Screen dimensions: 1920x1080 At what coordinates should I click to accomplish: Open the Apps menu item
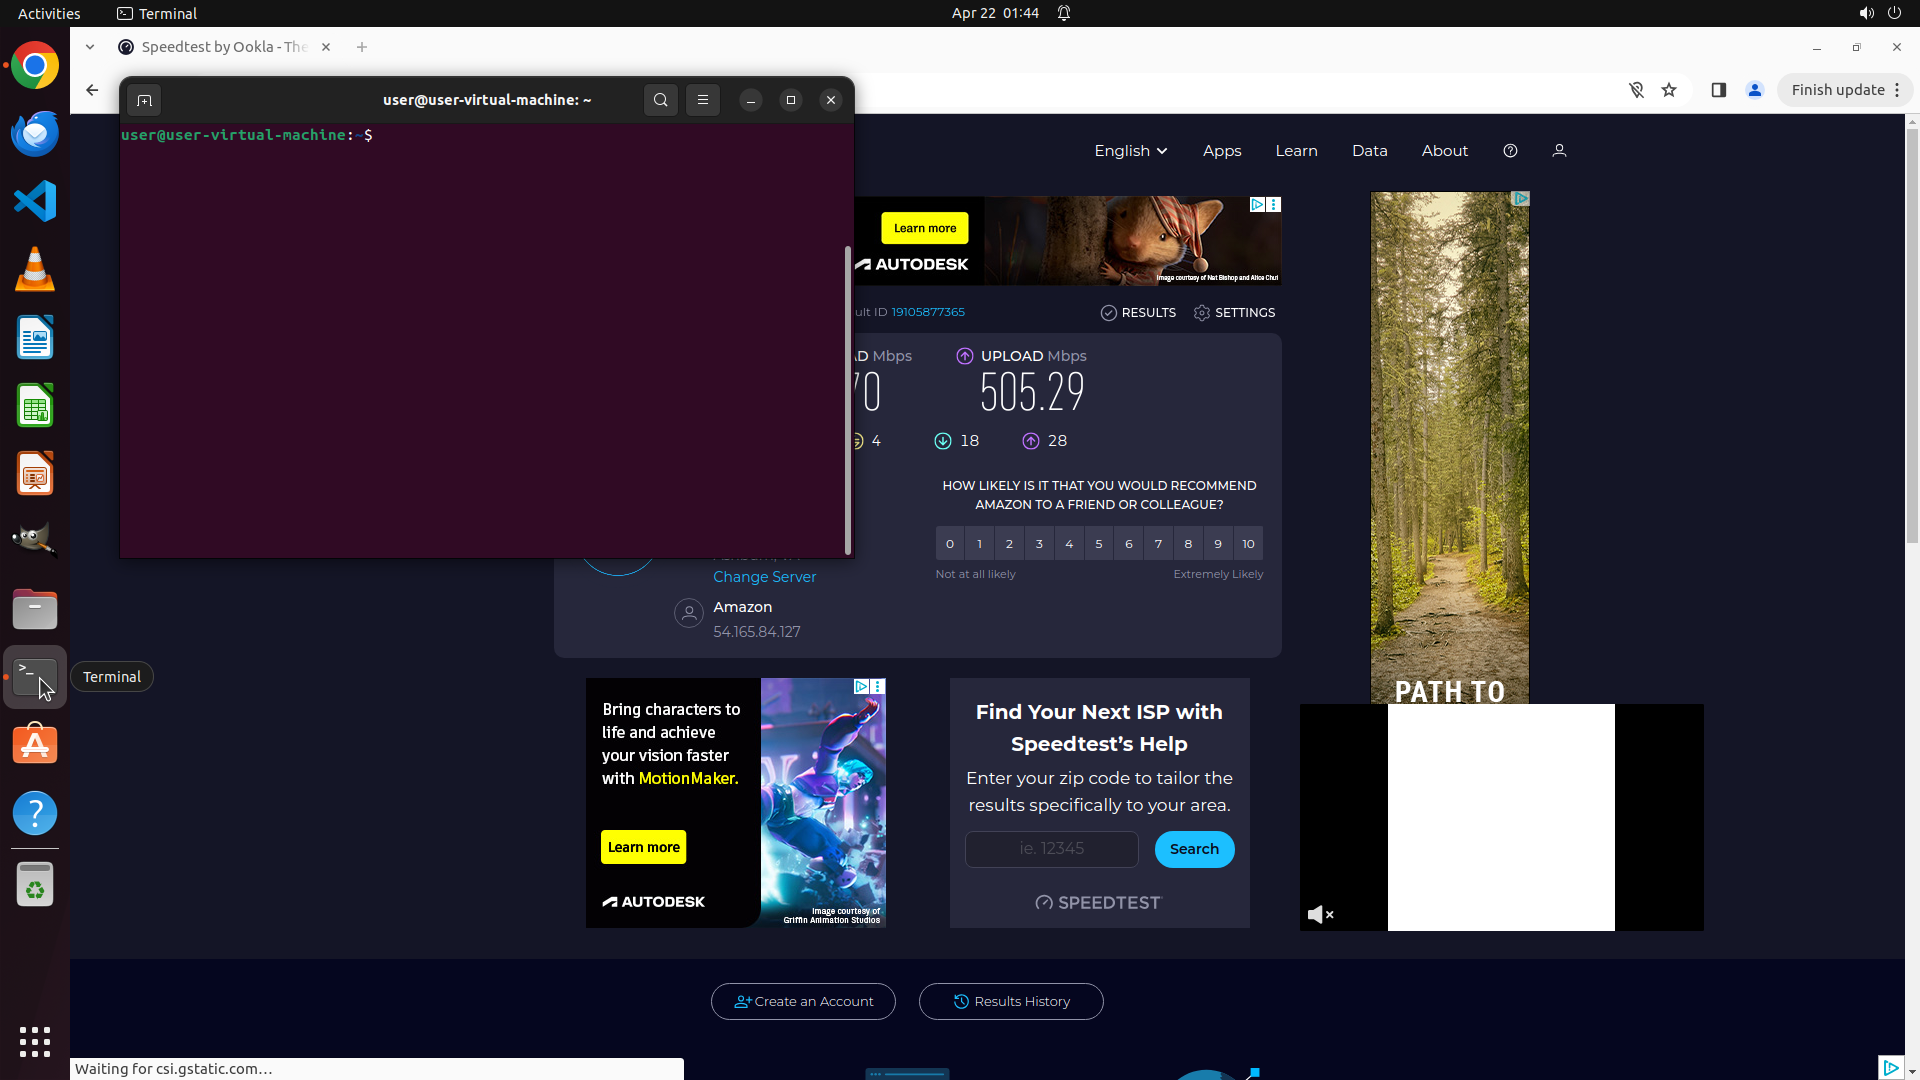[x=1221, y=151]
